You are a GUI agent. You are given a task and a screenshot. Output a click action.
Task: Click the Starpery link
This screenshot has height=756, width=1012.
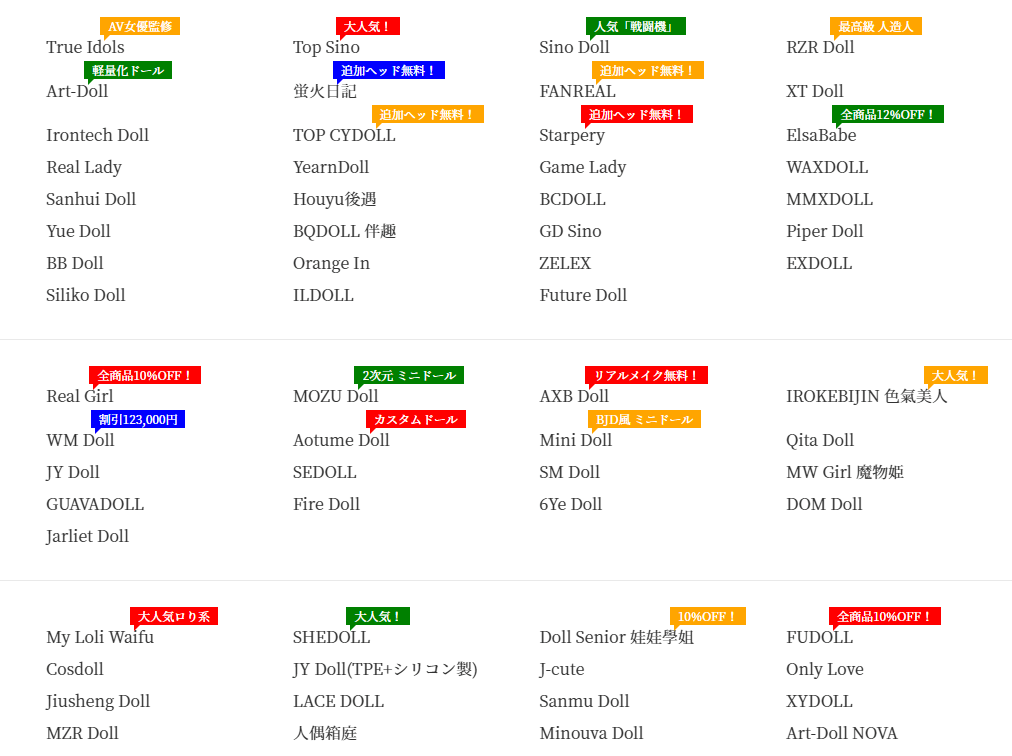(571, 135)
